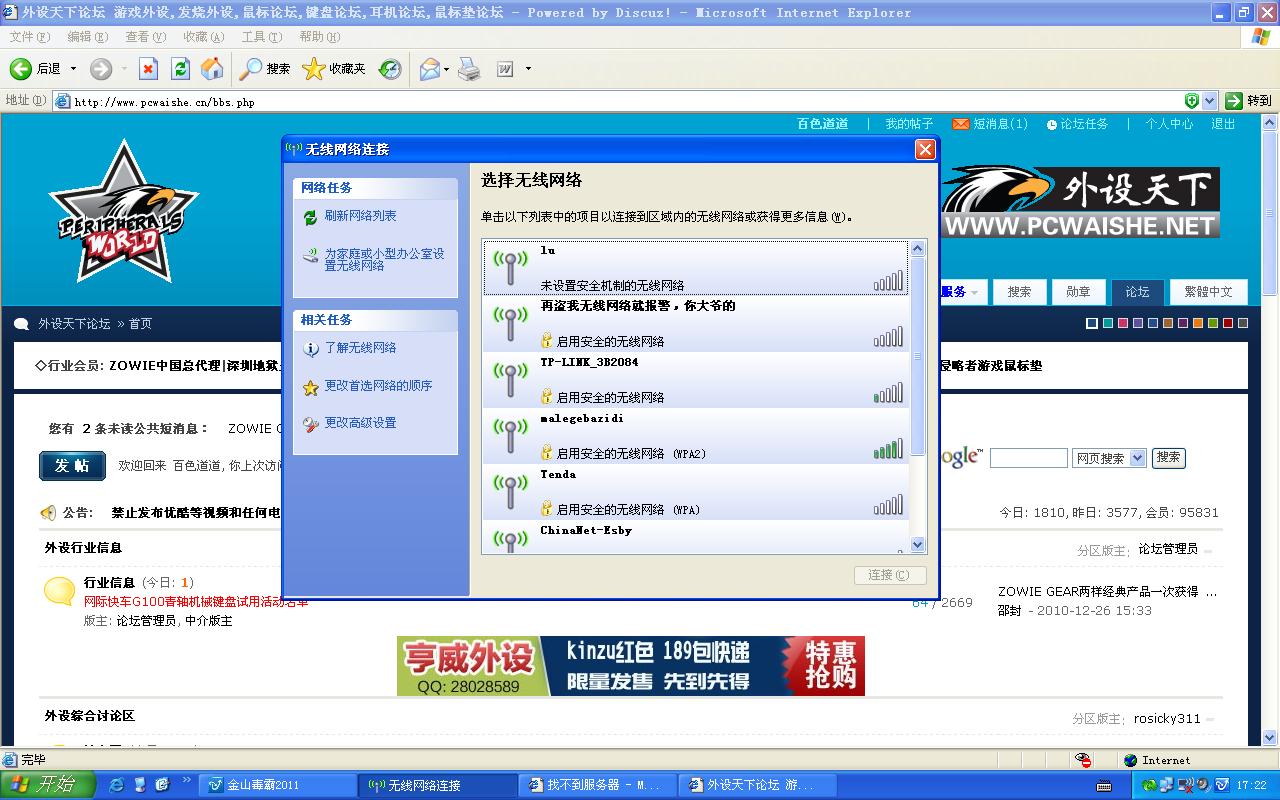This screenshot has width=1280, height=800.
Task: Click the IE Home toolbar icon
Action: 212,69
